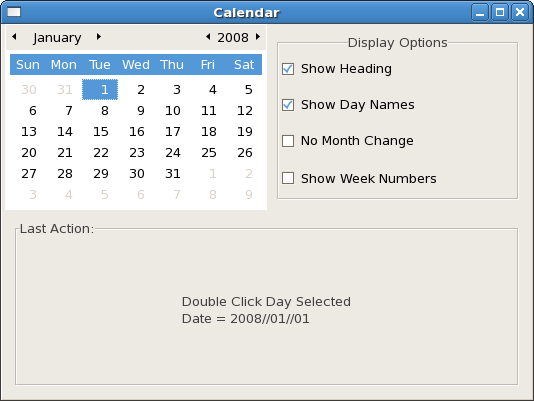Pick Sunday January 27

coord(29,174)
